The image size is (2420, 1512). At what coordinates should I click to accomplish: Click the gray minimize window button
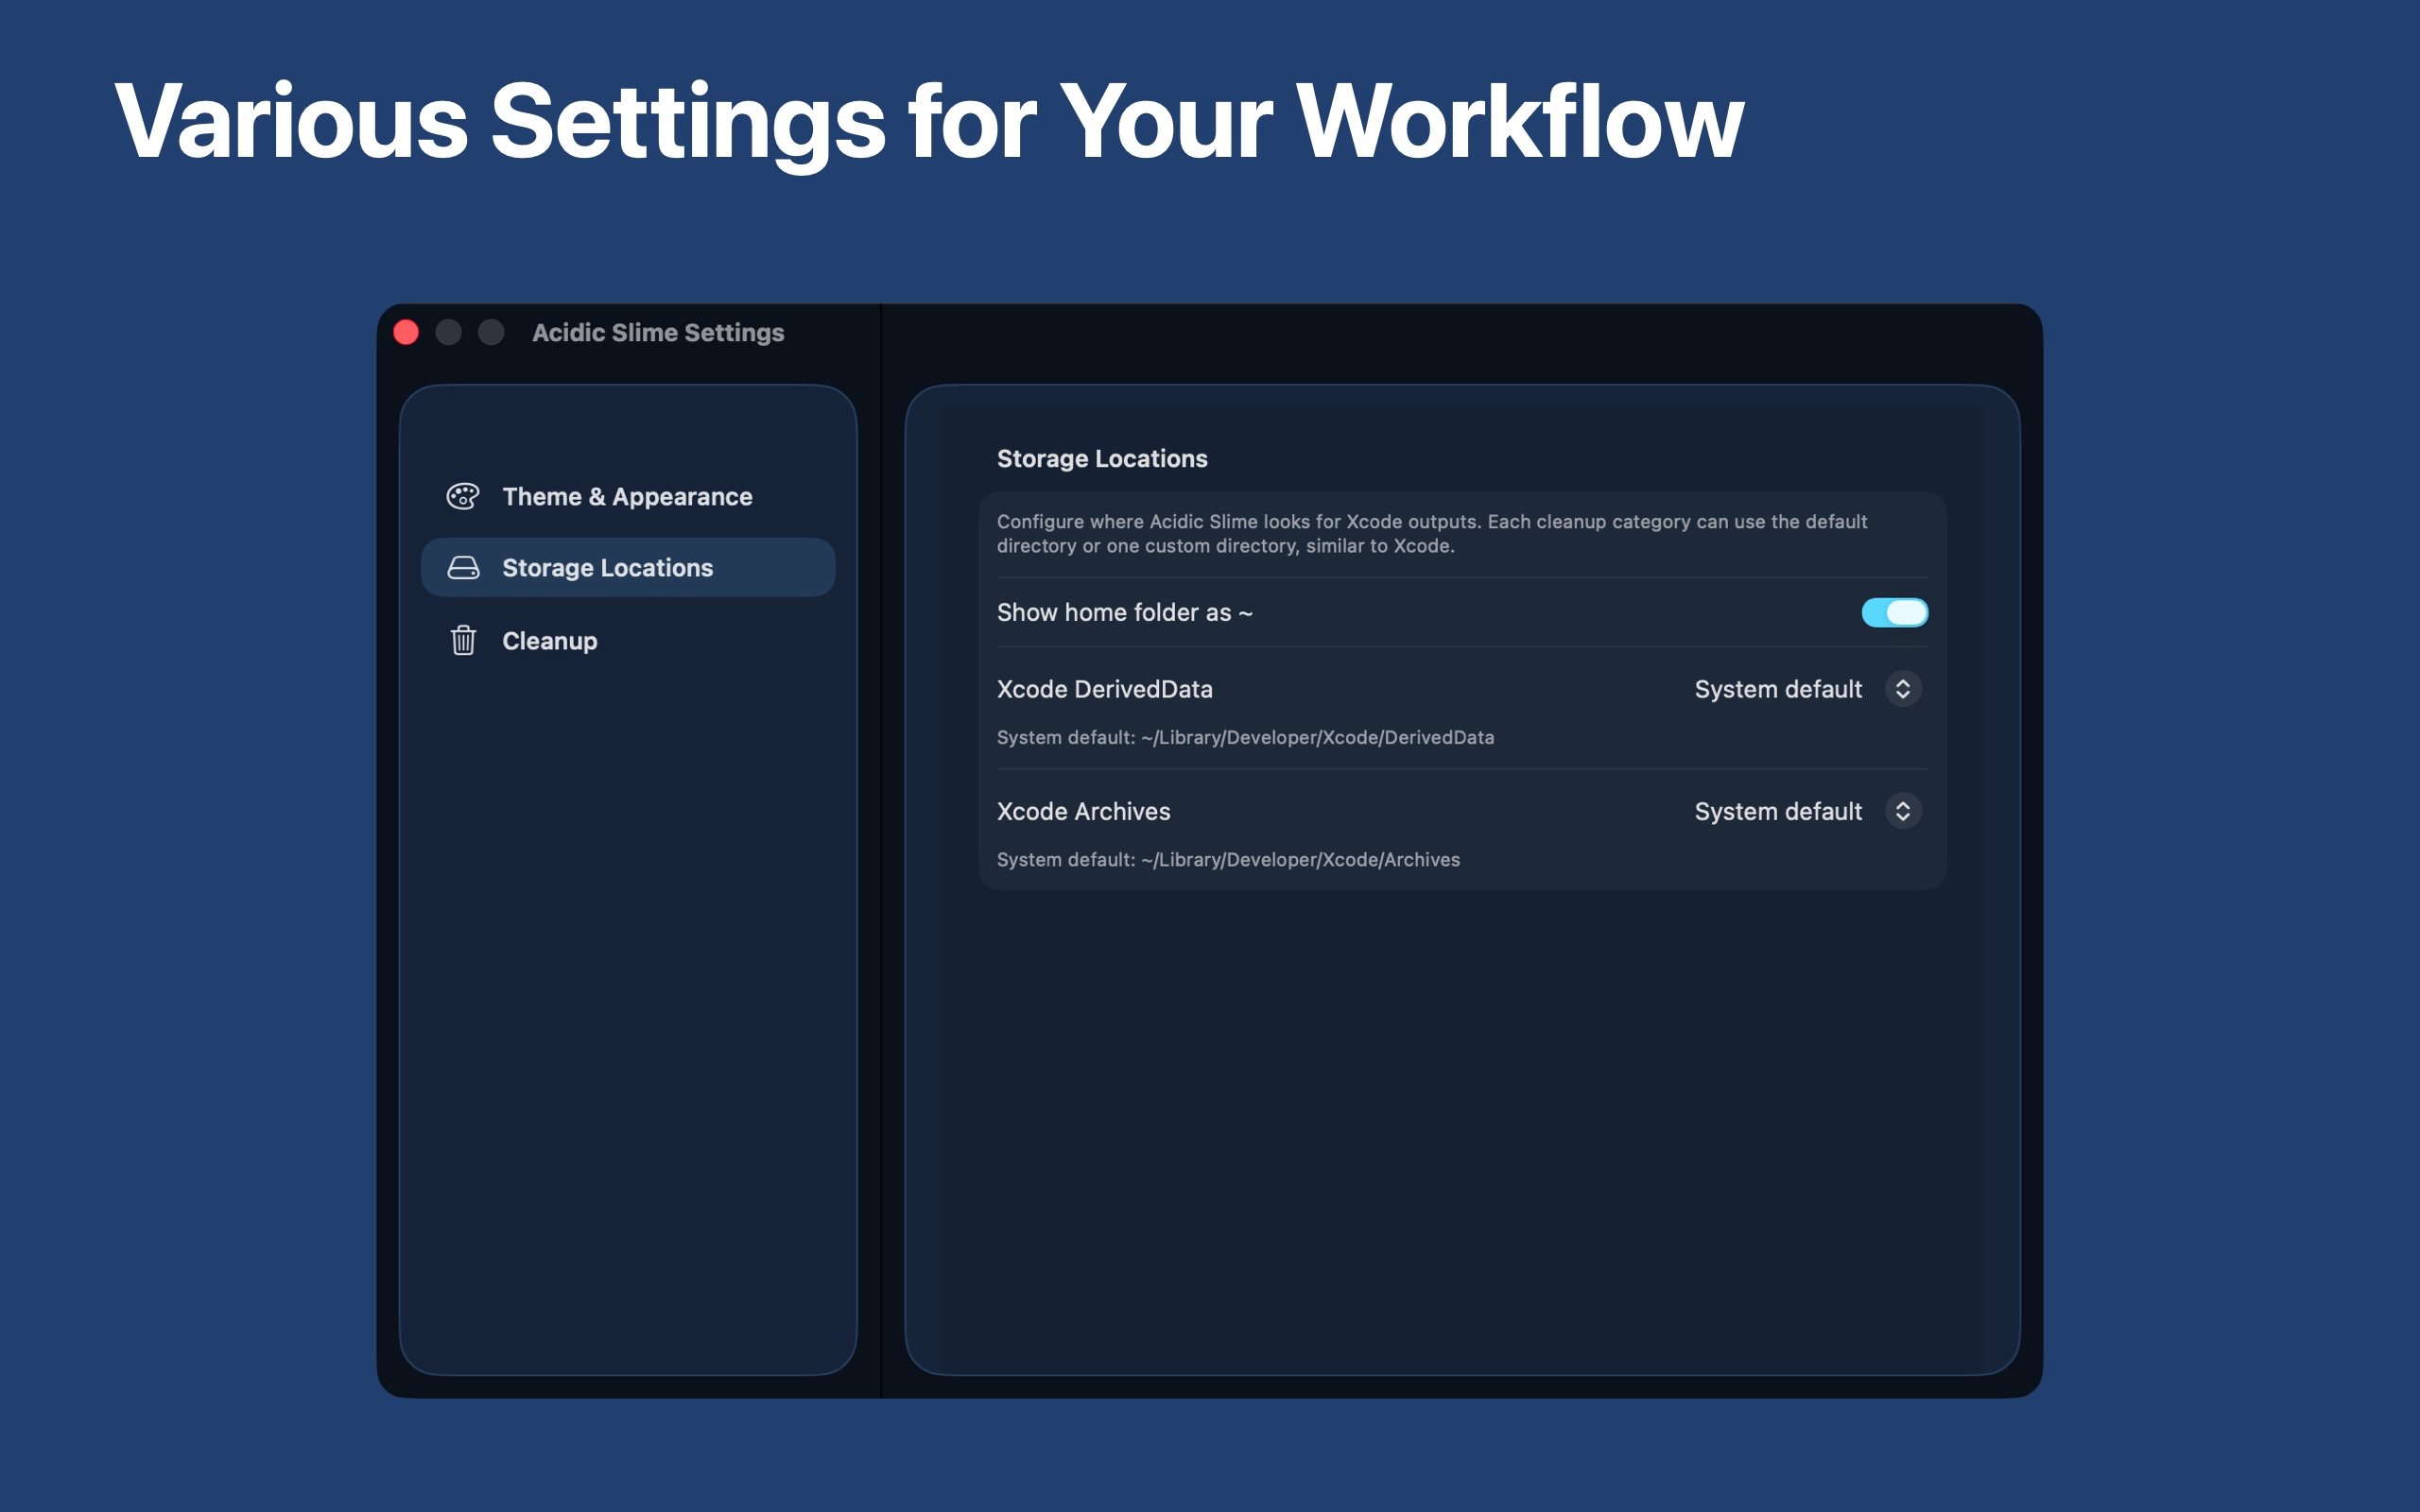coord(449,332)
